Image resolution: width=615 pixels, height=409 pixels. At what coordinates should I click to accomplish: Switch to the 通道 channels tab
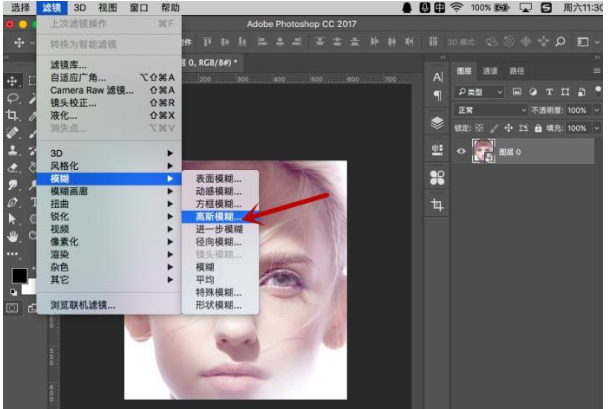(x=490, y=71)
